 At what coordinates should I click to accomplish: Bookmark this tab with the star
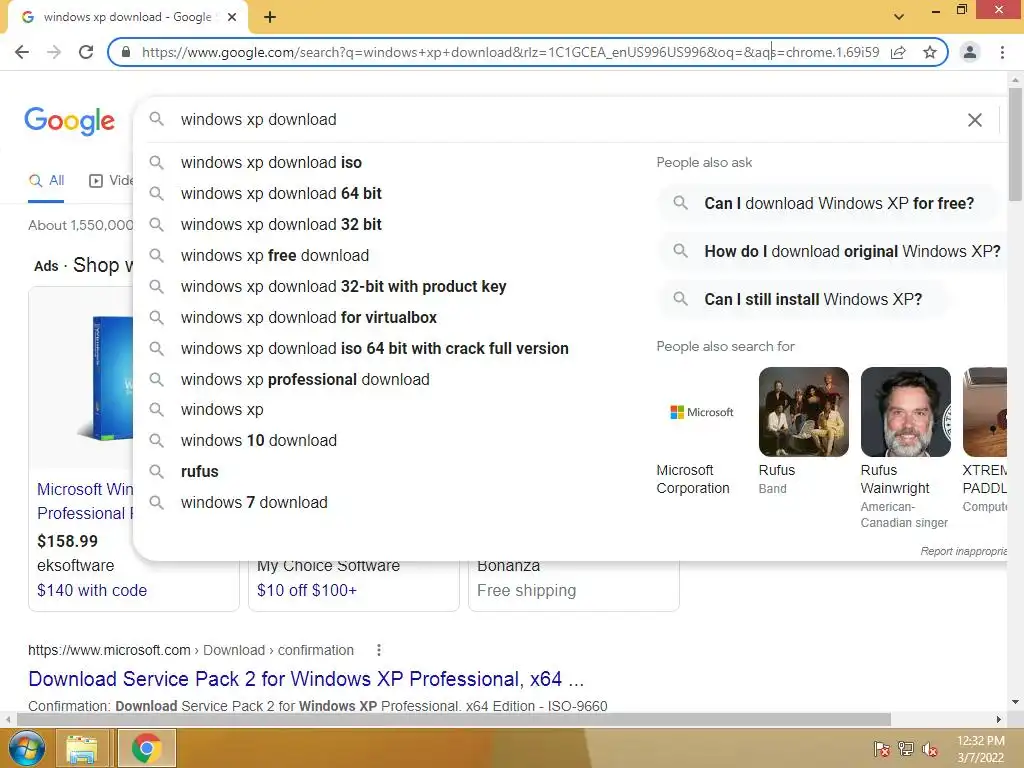pyautogui.click(x=930, y=52)
